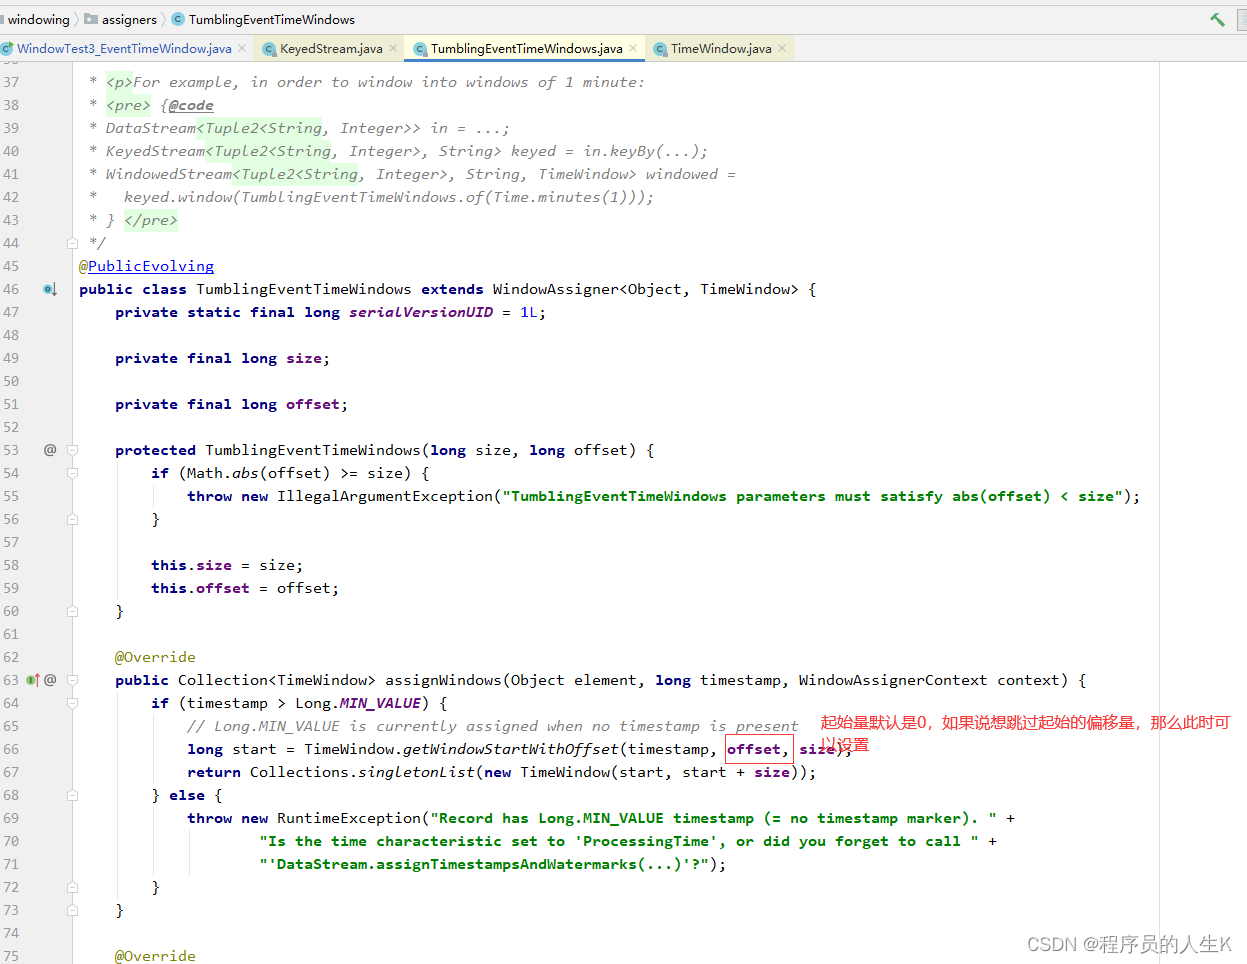
Task: Click the assigners folder icon in breadcrumb
Action: pos(91,19)
